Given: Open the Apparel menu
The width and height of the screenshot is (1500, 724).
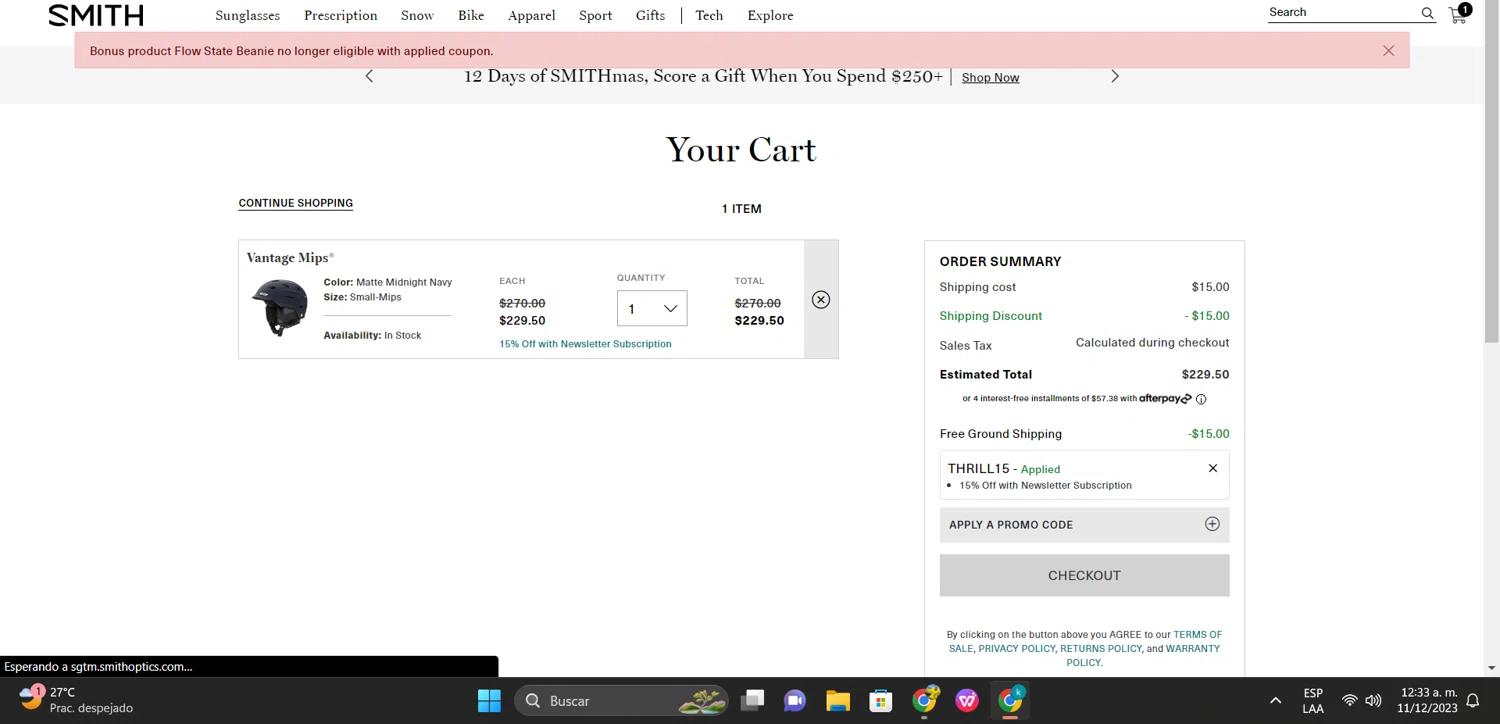Looking at the screenshot, I should point(532,15).
